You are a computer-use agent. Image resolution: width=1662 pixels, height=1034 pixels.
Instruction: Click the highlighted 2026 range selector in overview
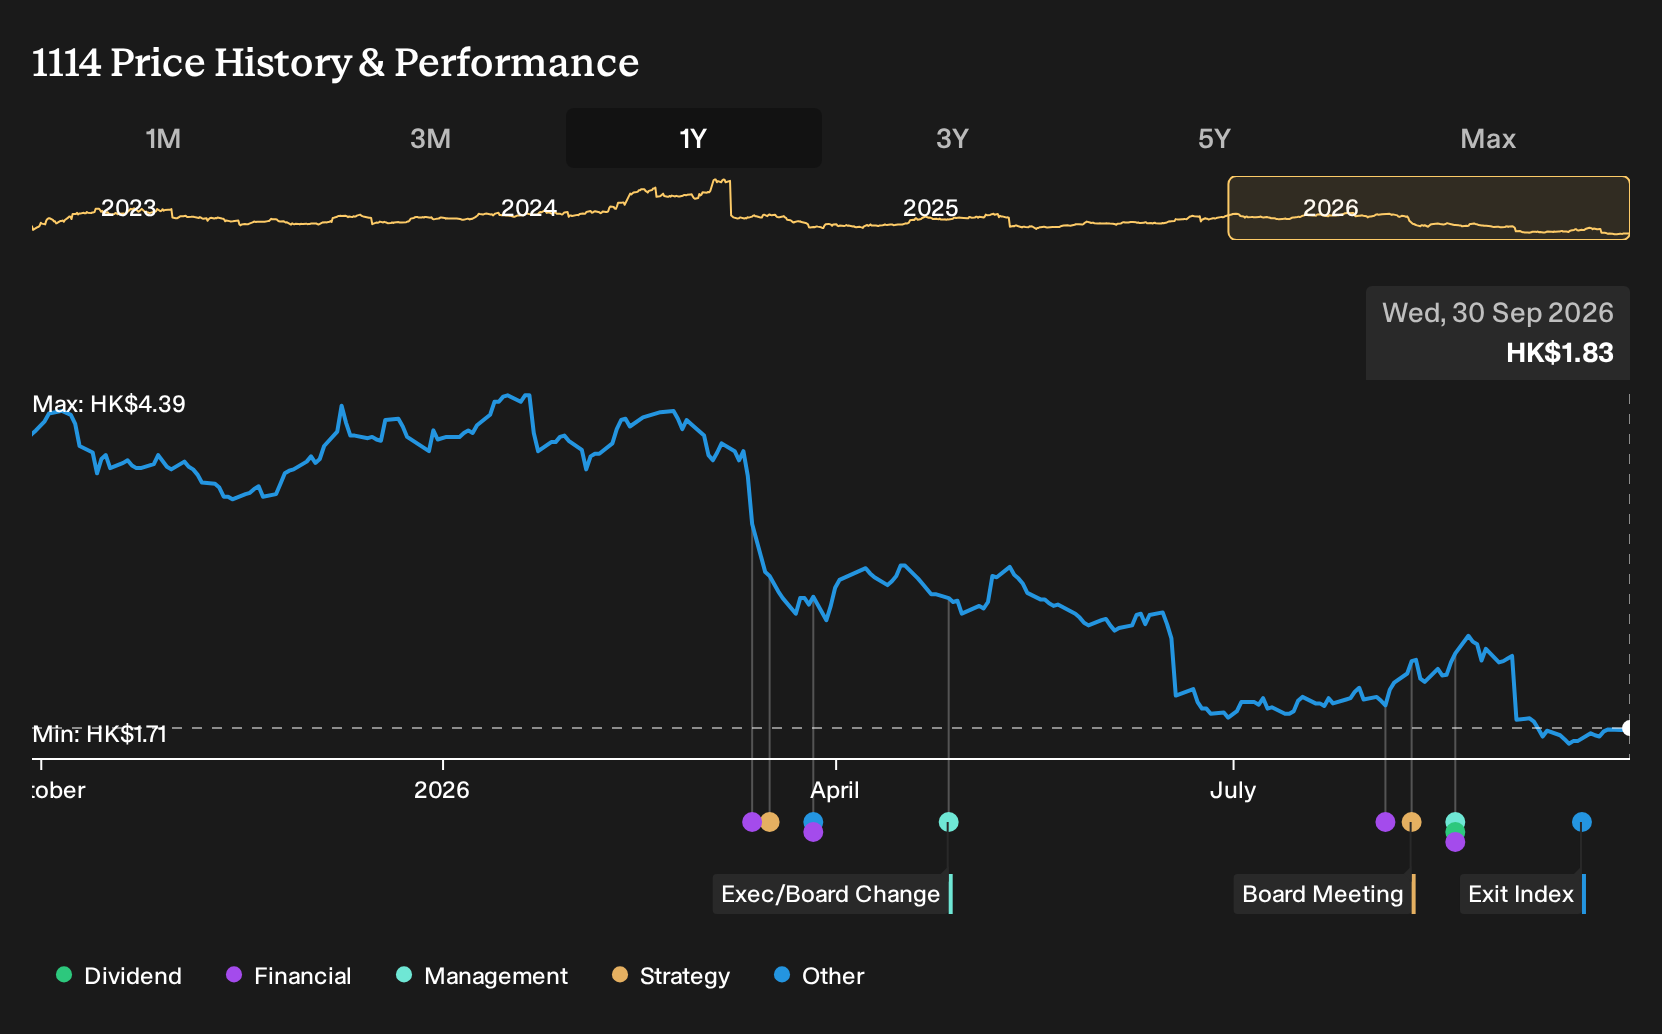1429,208
